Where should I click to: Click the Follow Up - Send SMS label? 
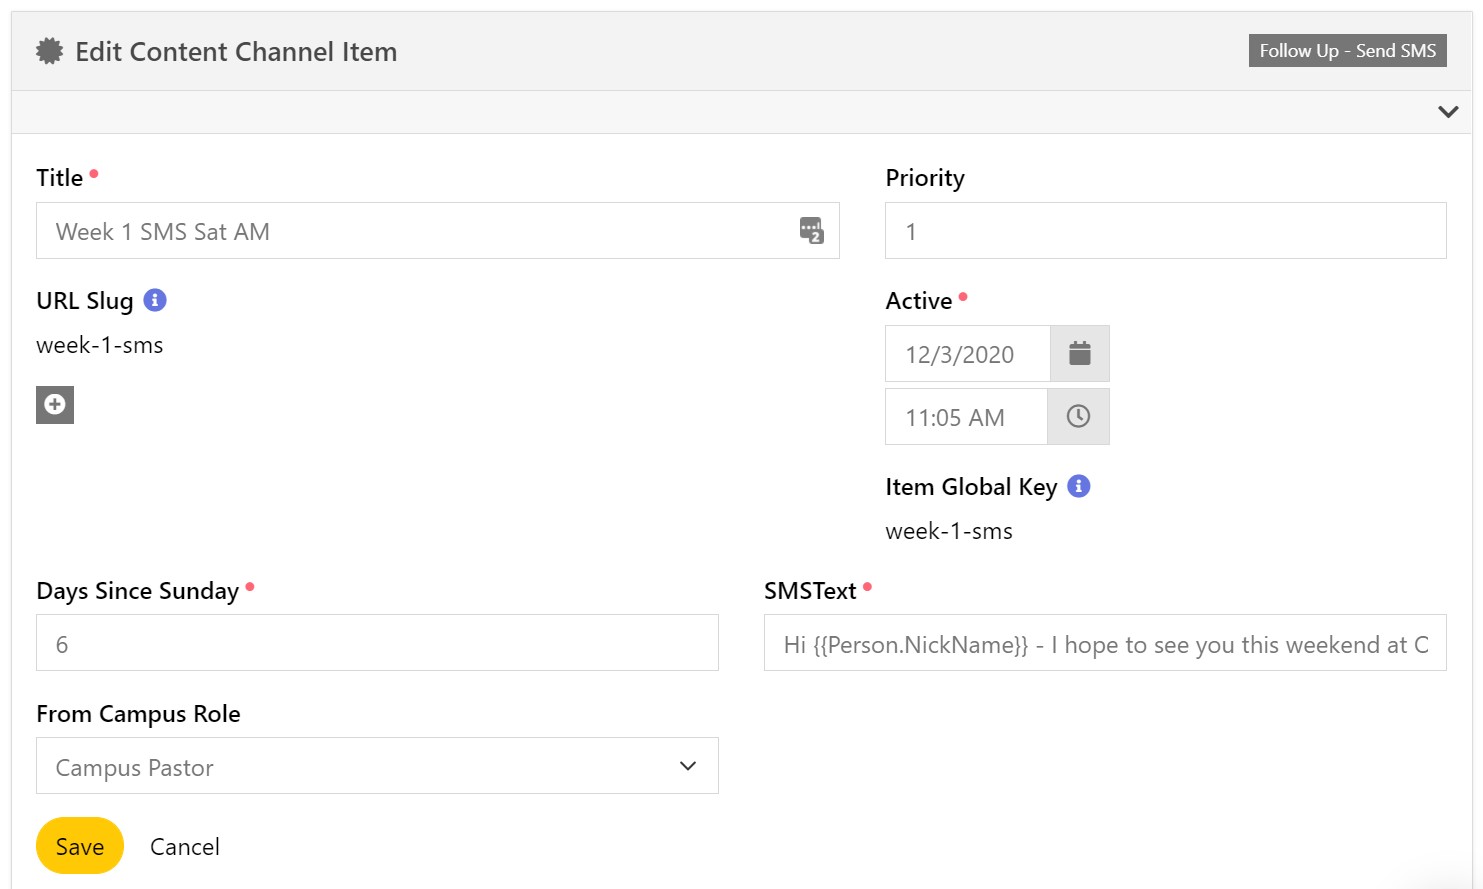pyautogui.click(x=1347, y=51)
